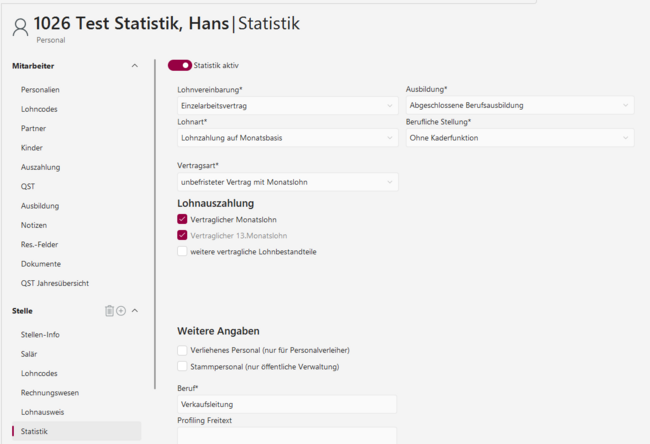Collapse the Mitarbeiter section
The image size is (650, 444).
coord(135,66)
